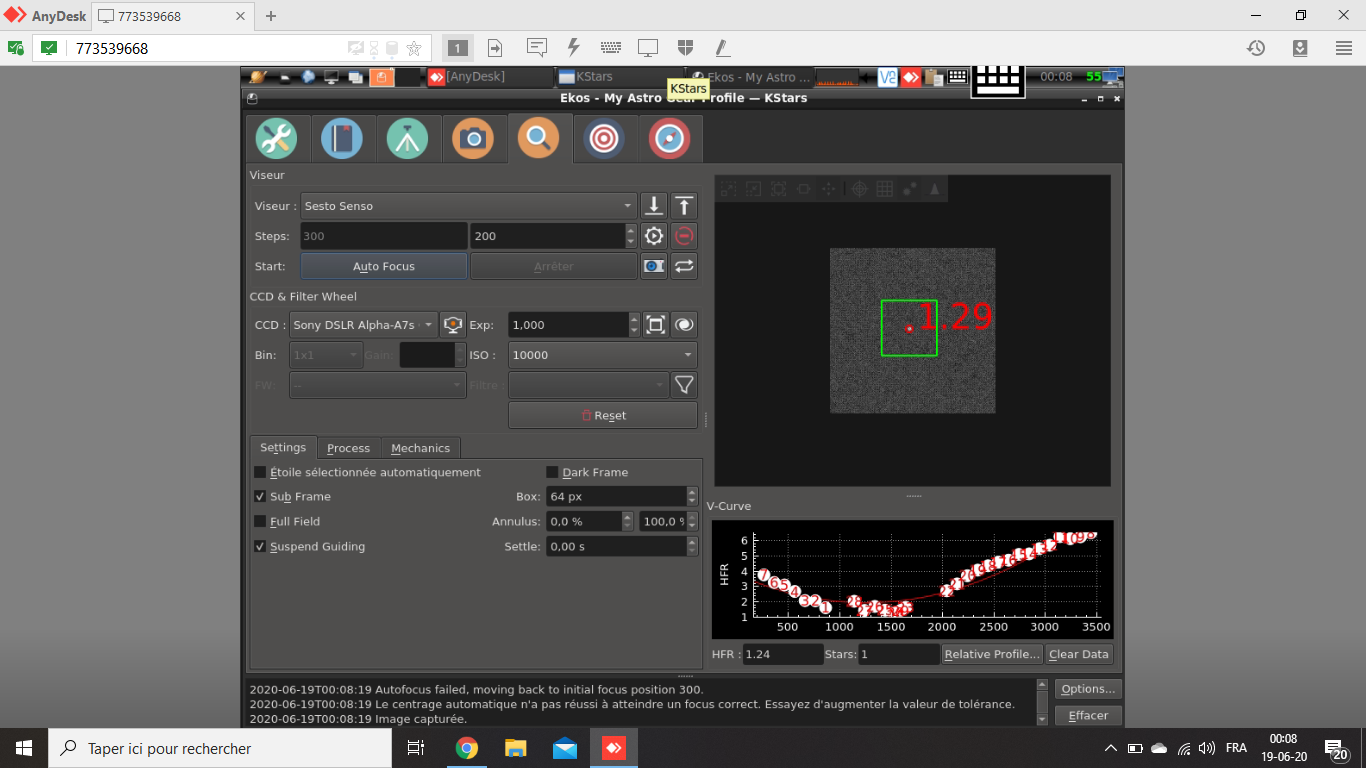
Task: Adjust the Settle 0,00 s spinner arrows
Action: pyautogui.click(x=692, y=547)
